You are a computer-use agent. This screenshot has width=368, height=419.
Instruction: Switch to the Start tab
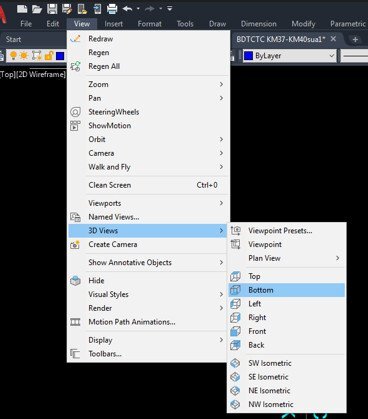(13, 39)
